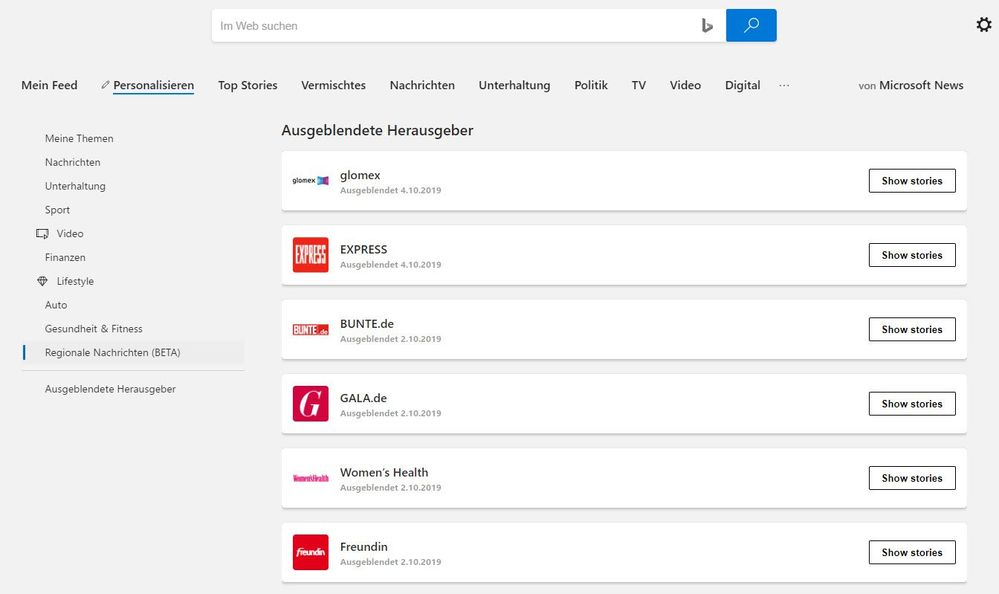Screen dimensions: 999x594
Task: Show stories from Freundin
Action: [912, 553]
